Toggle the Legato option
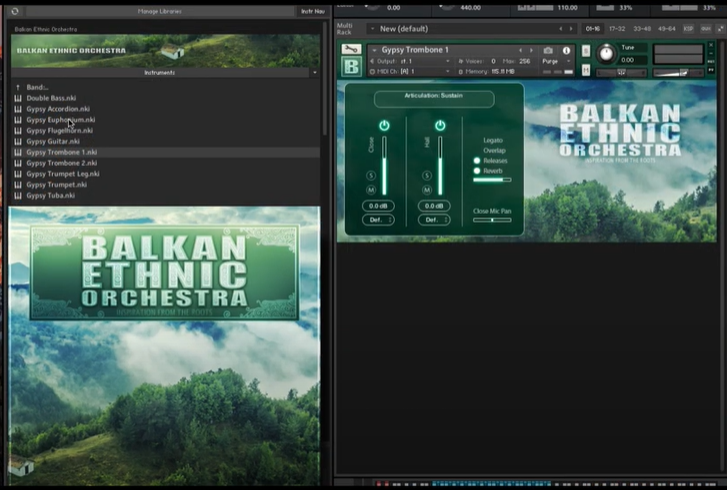This screenshot has width=727, height=490. [492, 140]
